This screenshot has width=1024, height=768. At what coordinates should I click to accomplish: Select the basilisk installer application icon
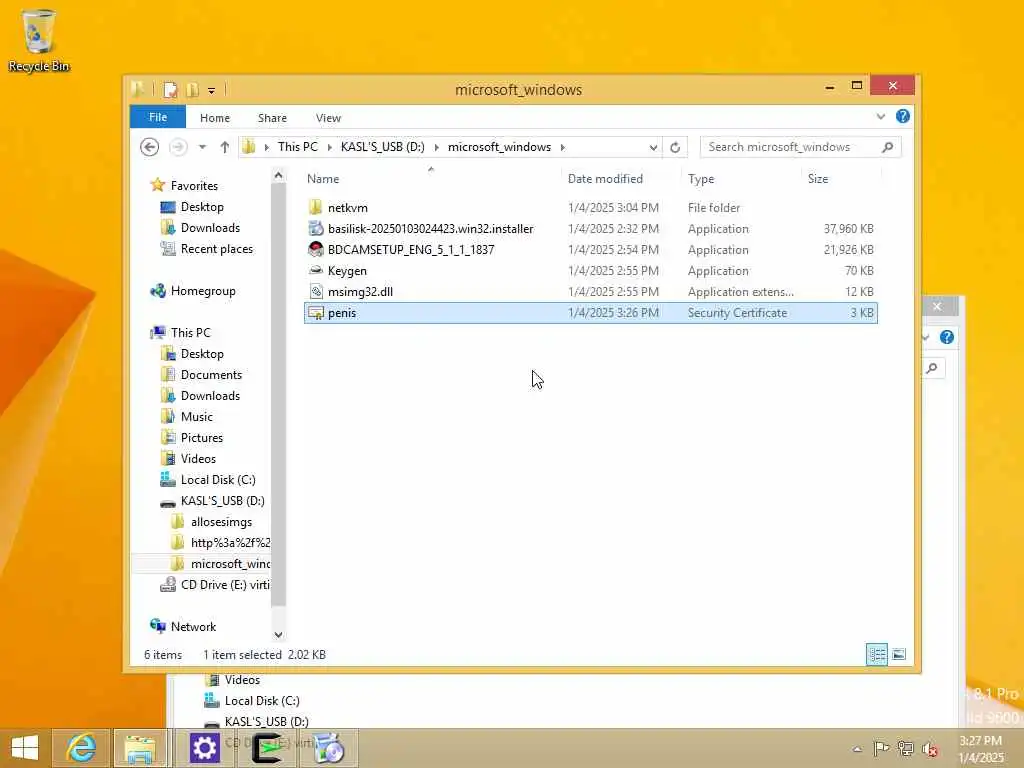click(315, 229)
